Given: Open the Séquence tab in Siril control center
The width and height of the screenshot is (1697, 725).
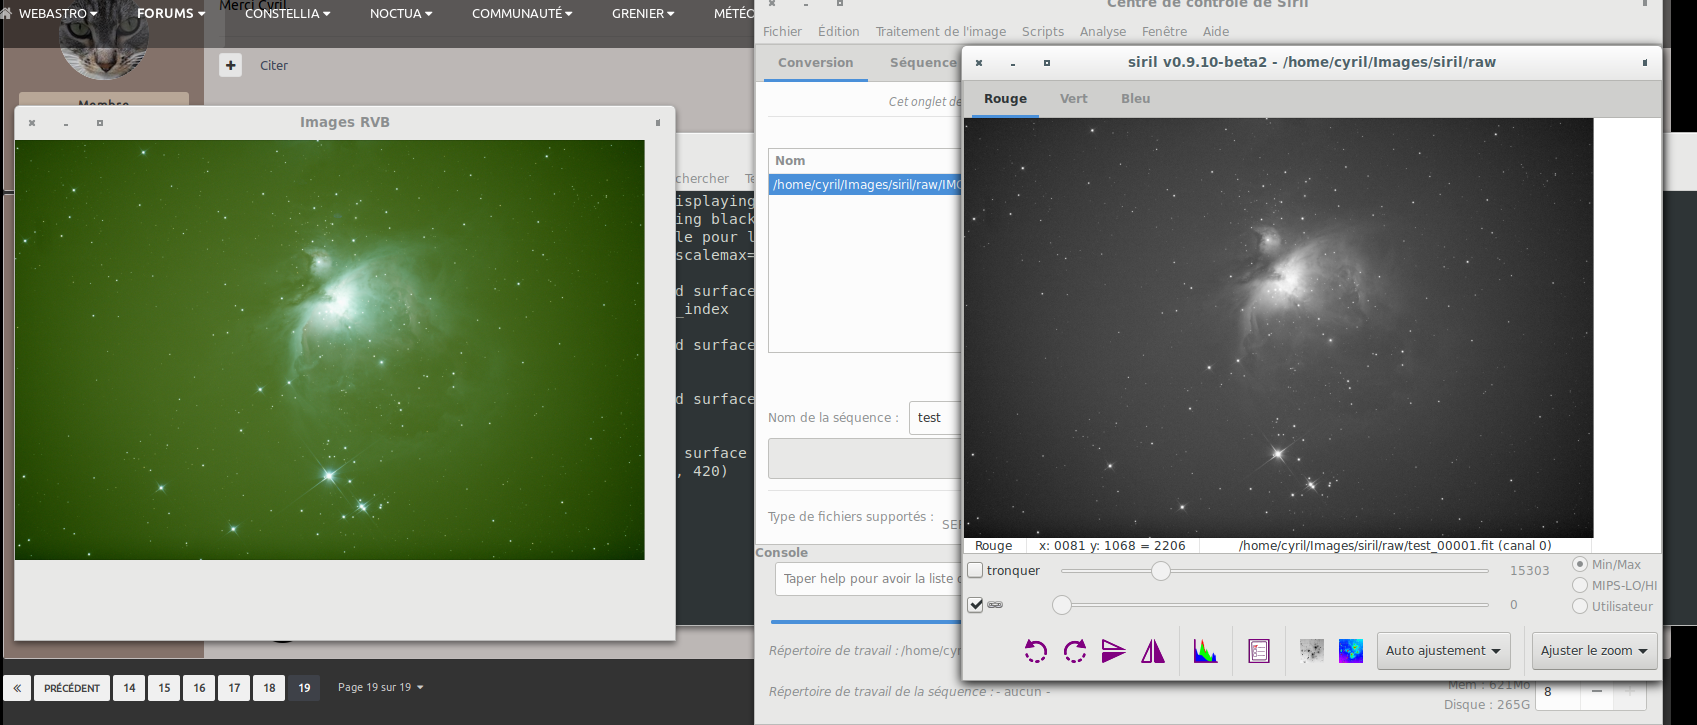Looking at the screenshot, I should click(x=923, y=63).
